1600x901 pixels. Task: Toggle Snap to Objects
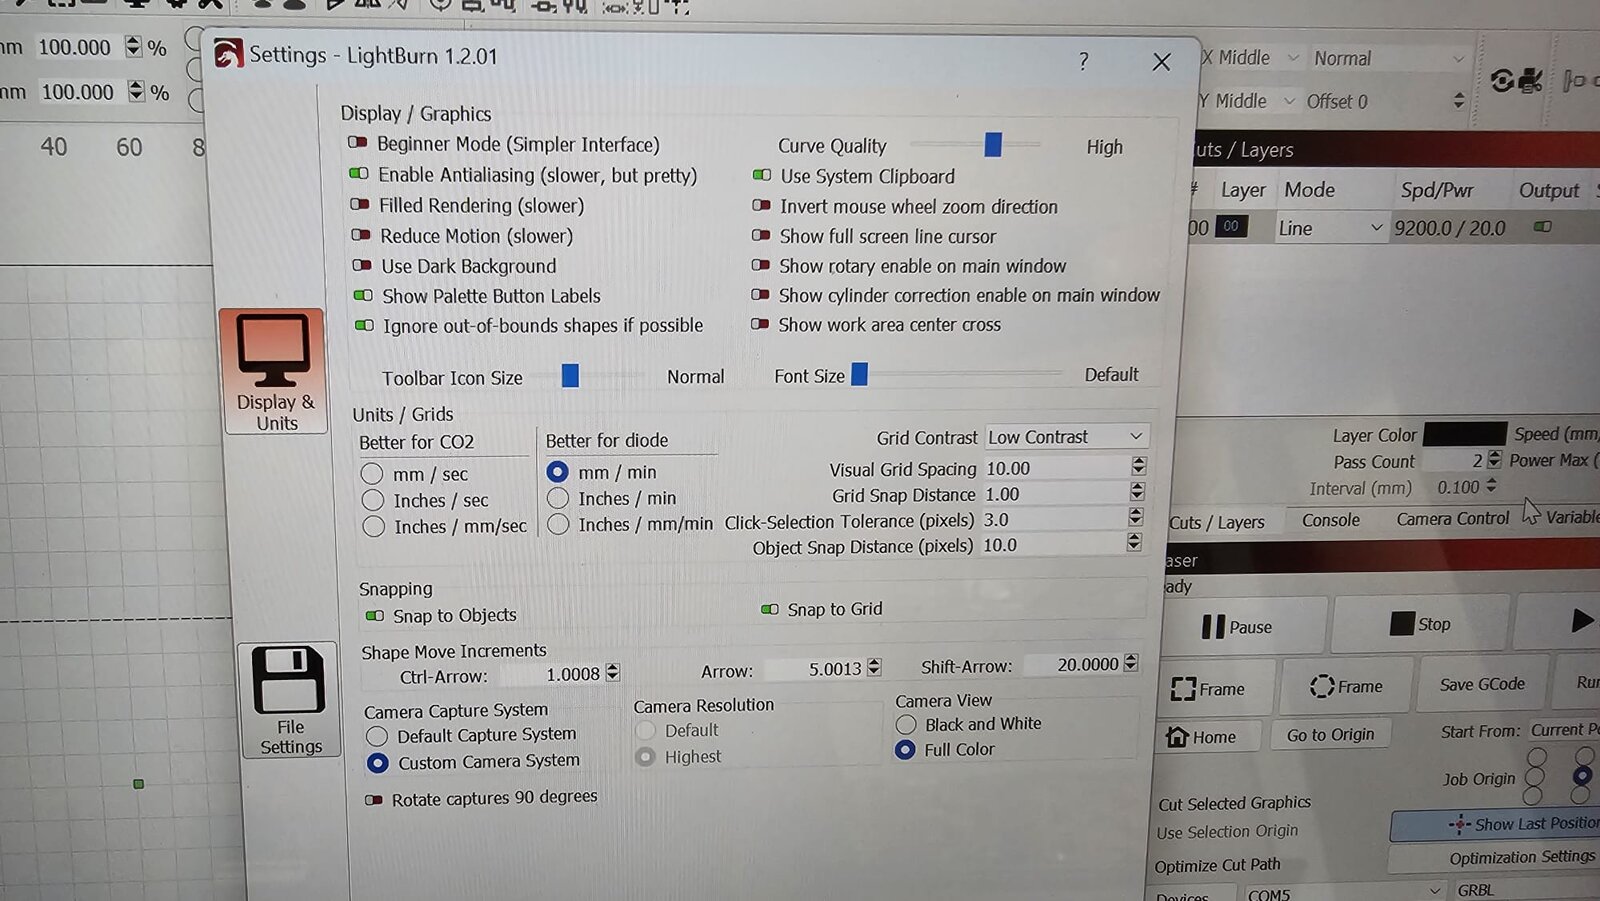click(374, 616)
